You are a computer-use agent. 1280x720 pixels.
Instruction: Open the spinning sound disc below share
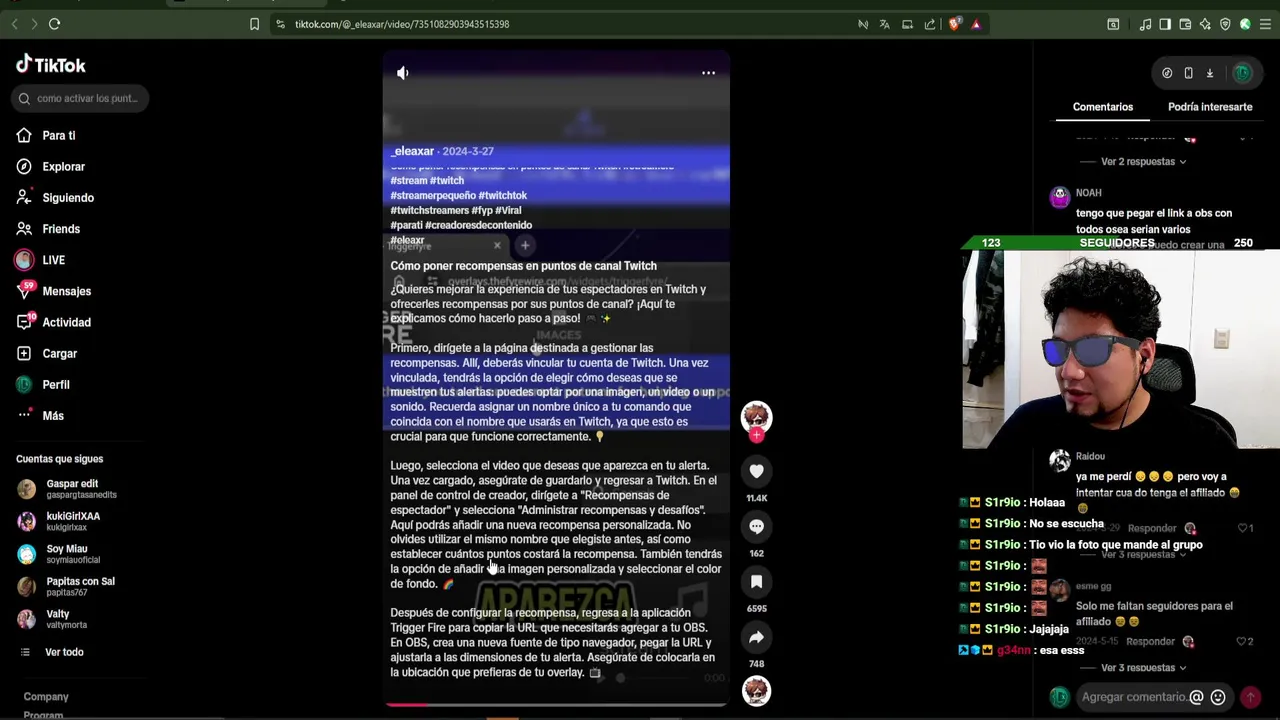point(756,691)
